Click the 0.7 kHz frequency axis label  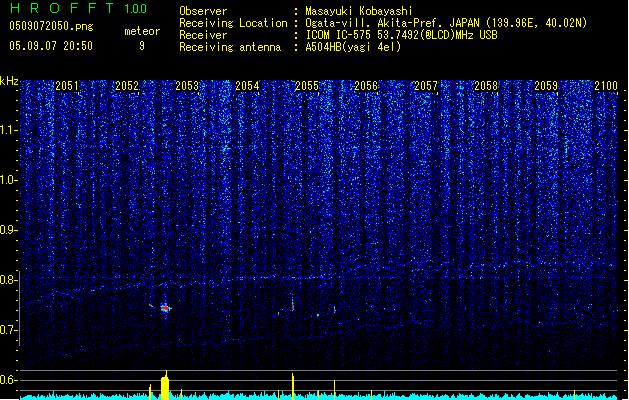click(x=9, y=330)
